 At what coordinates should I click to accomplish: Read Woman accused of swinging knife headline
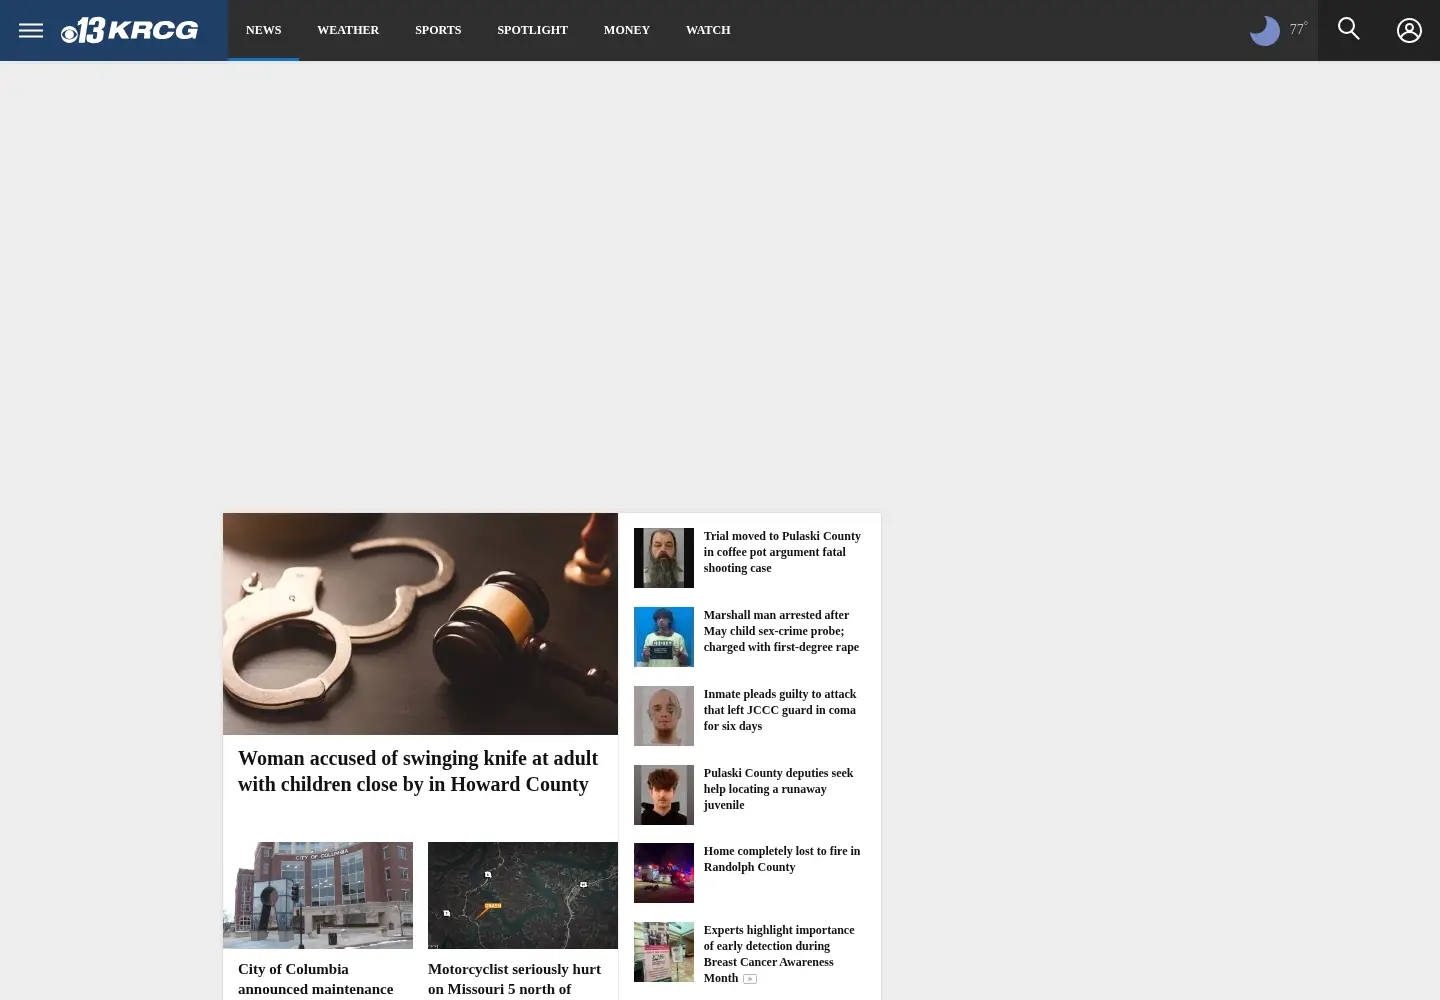pos(418,771)
